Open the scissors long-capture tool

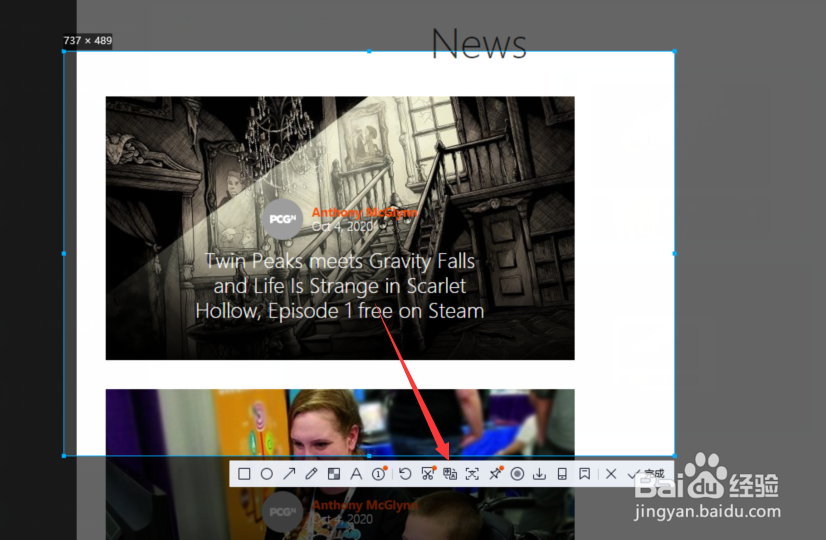(428, 474)
